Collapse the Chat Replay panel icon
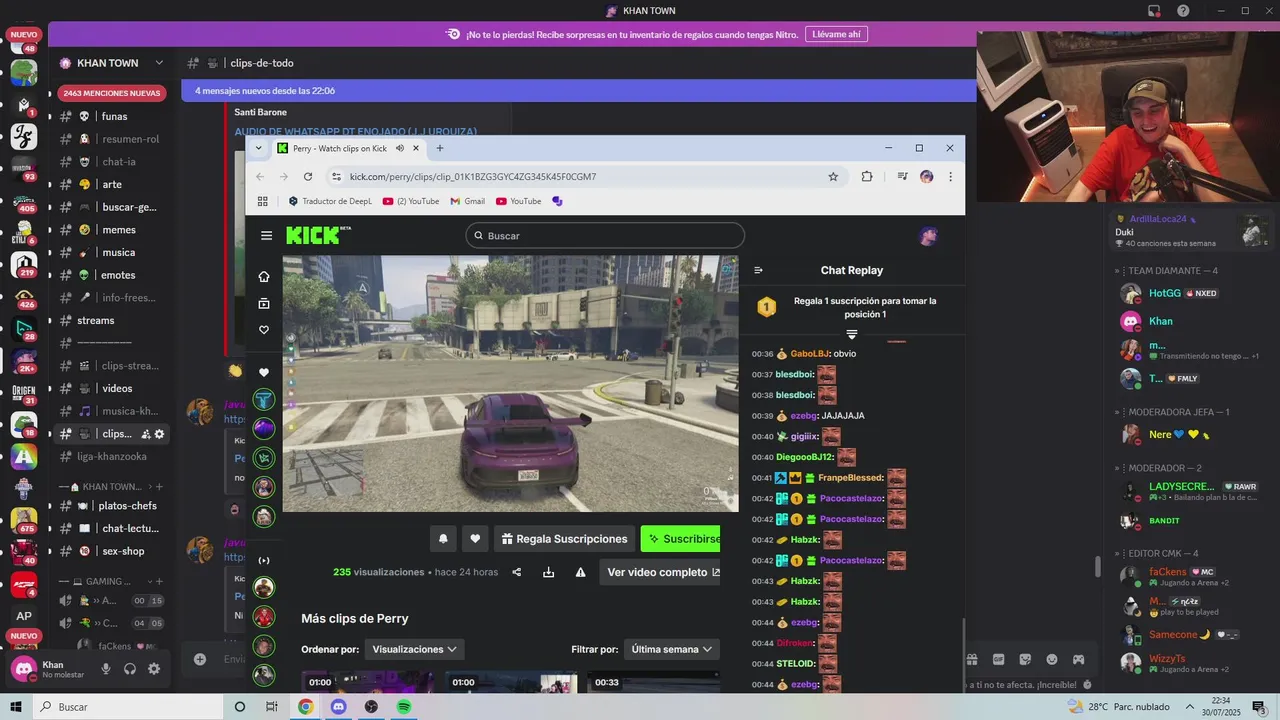This screenshot has width=1280, height=720. [758, 270]
